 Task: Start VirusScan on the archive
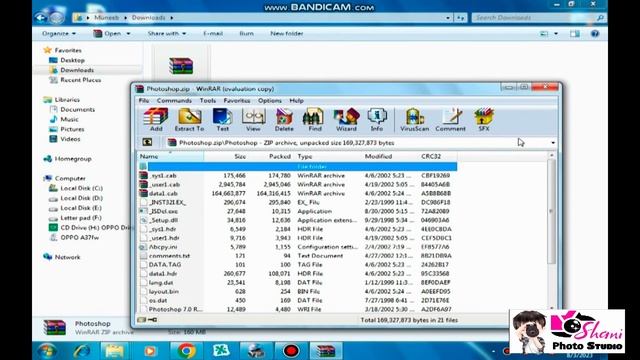tap(414, 120)
